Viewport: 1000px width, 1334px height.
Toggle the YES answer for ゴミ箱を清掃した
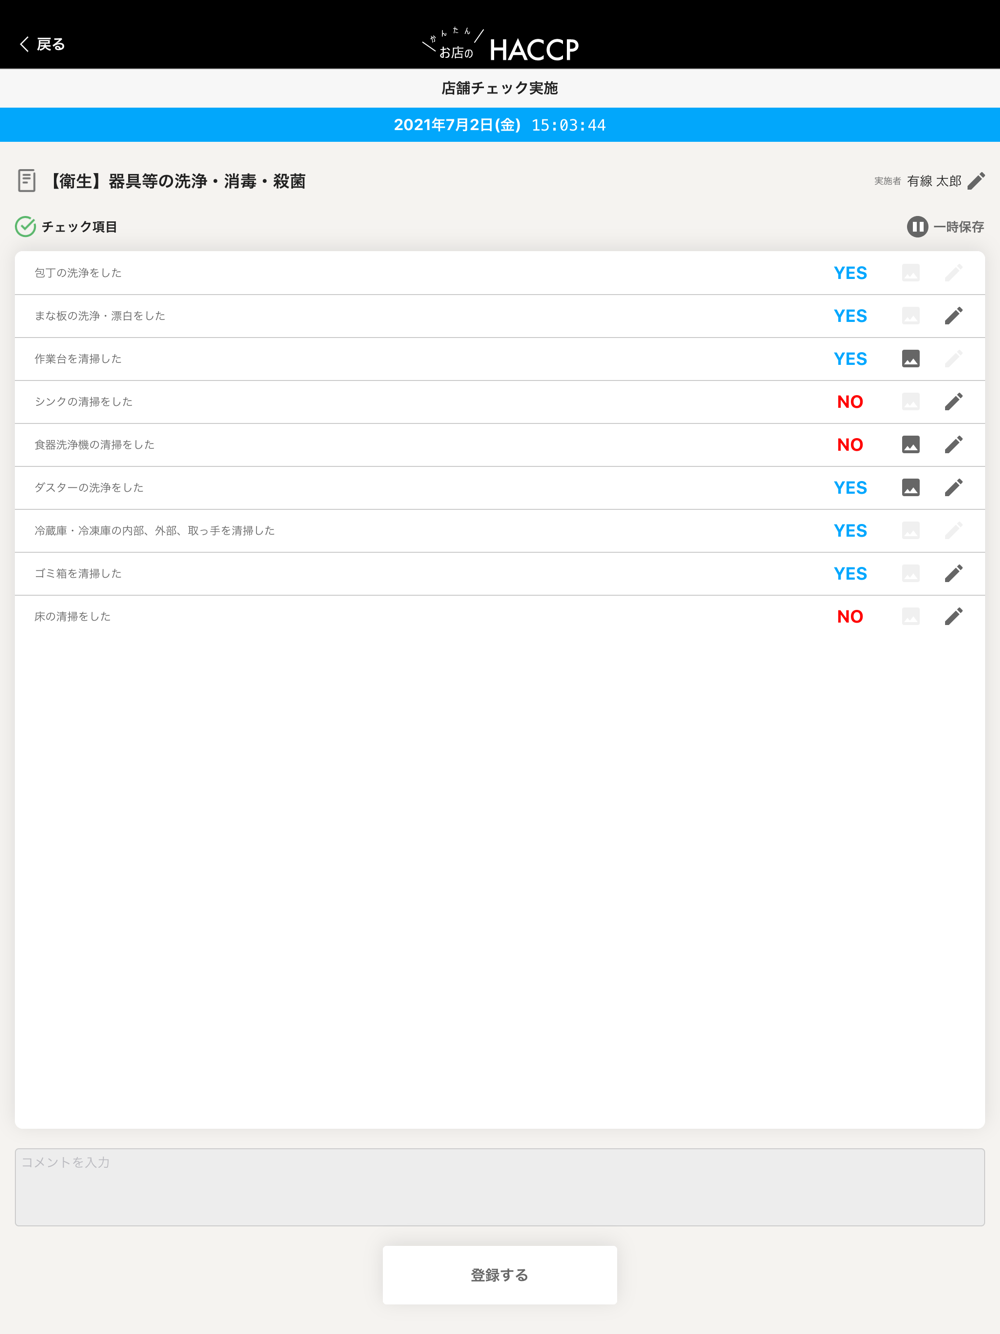coord(850,574)
